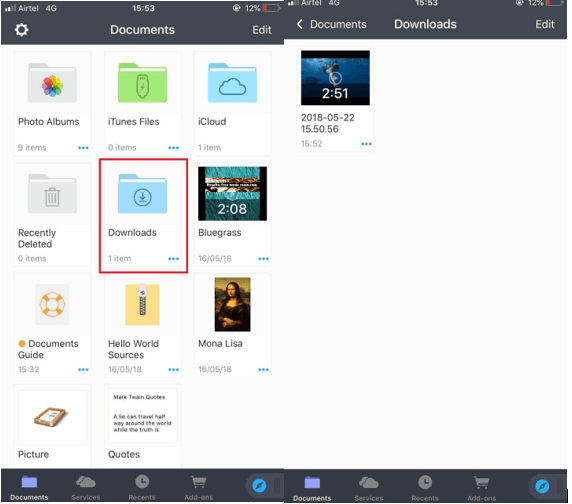572x504 pixels.
Task: Expand the three-dot menu for Mona Lisa
Action: [263, 369]
